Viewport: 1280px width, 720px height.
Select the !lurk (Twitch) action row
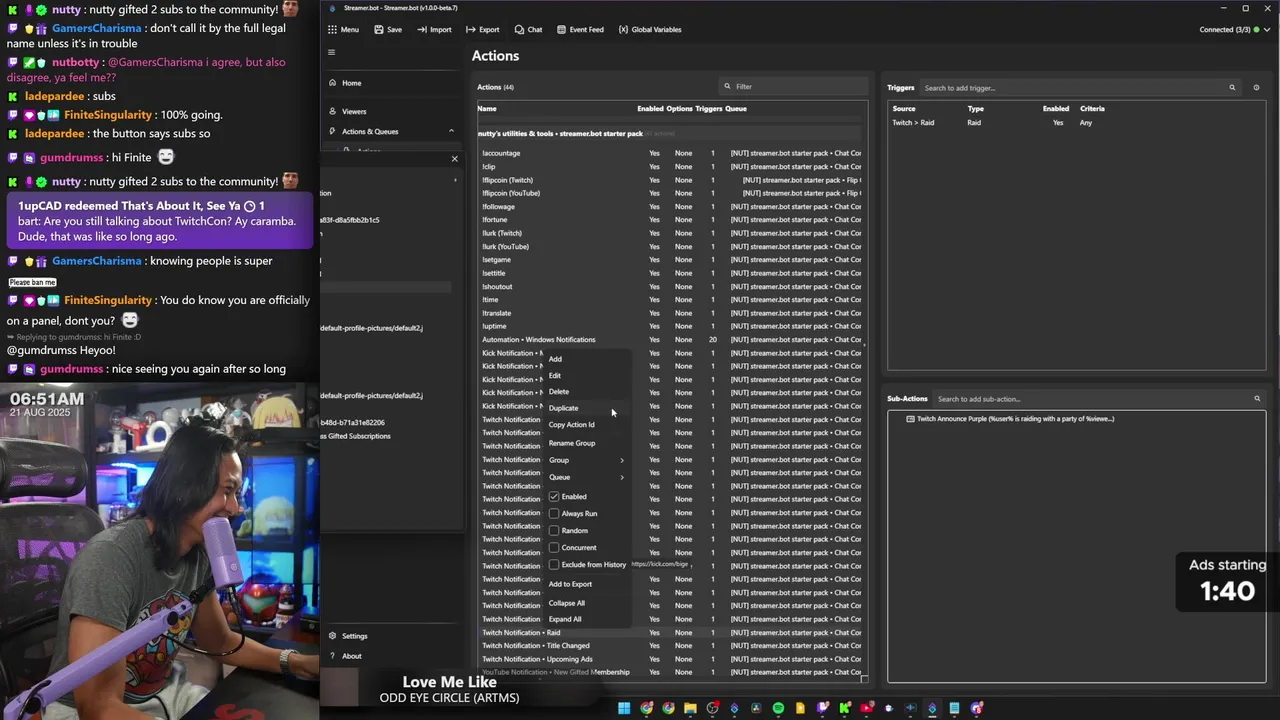670,233
